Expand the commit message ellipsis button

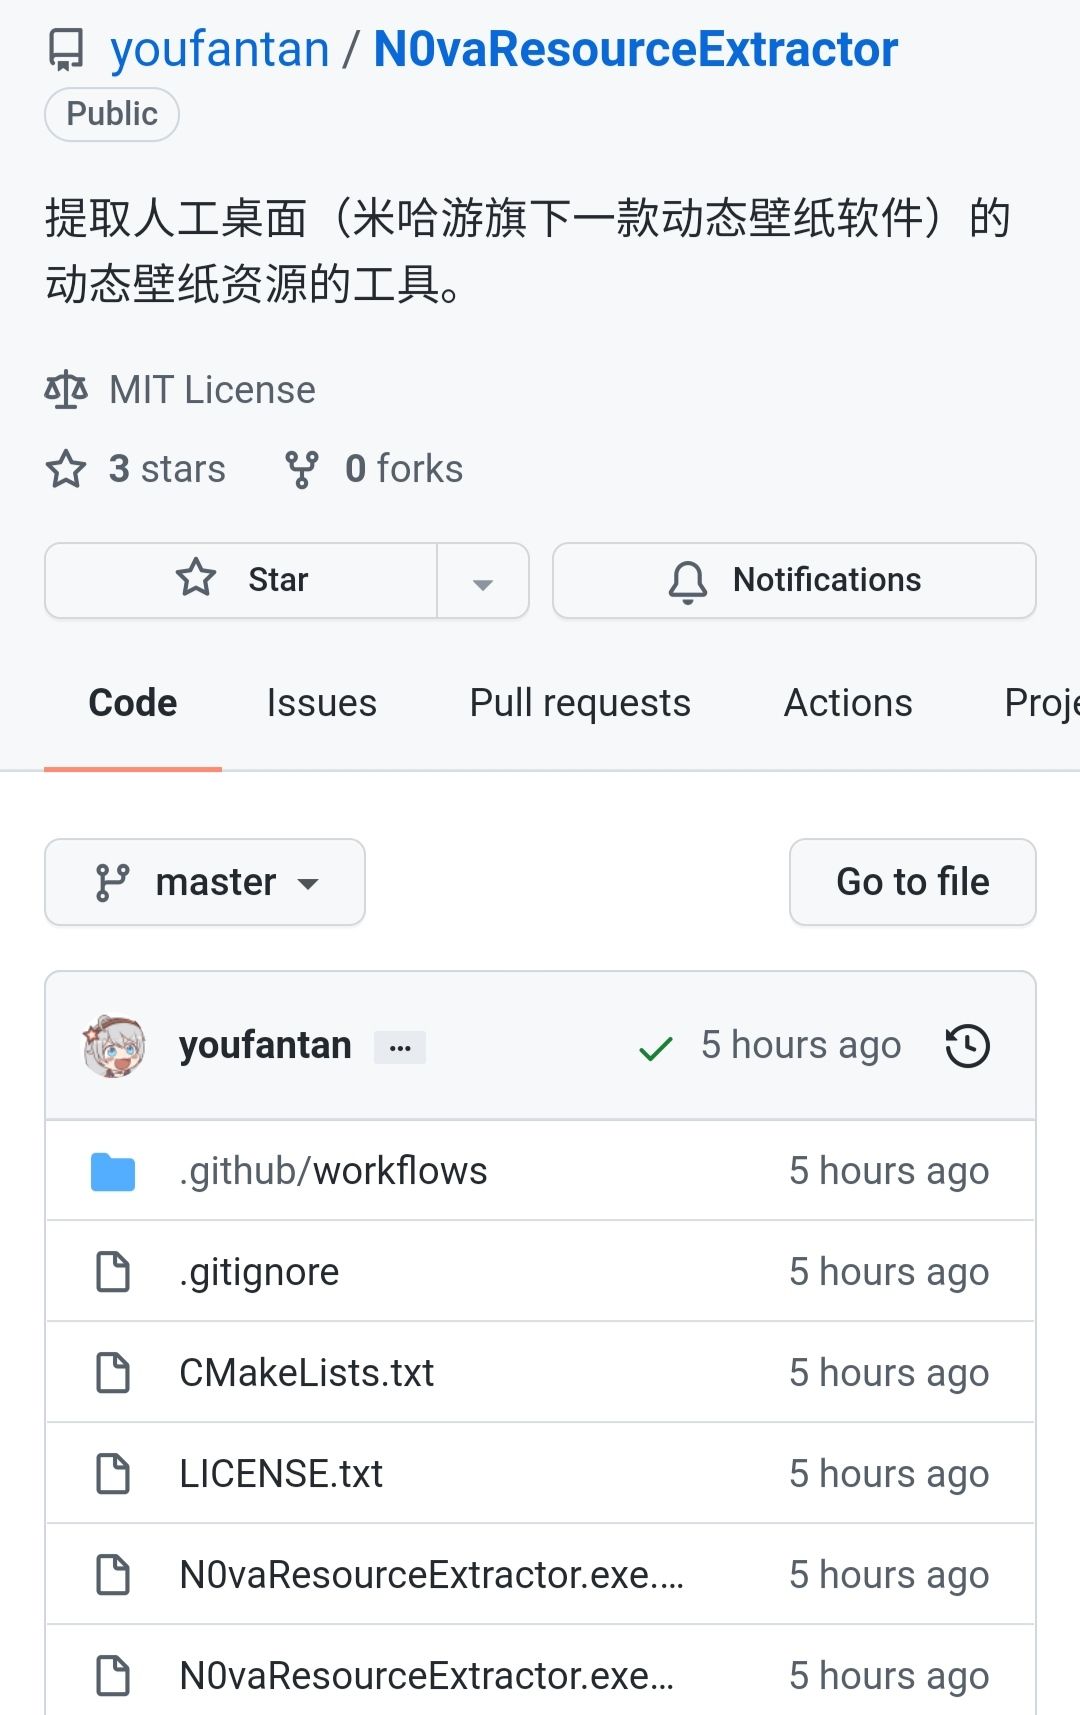(x=400, y=1047)
